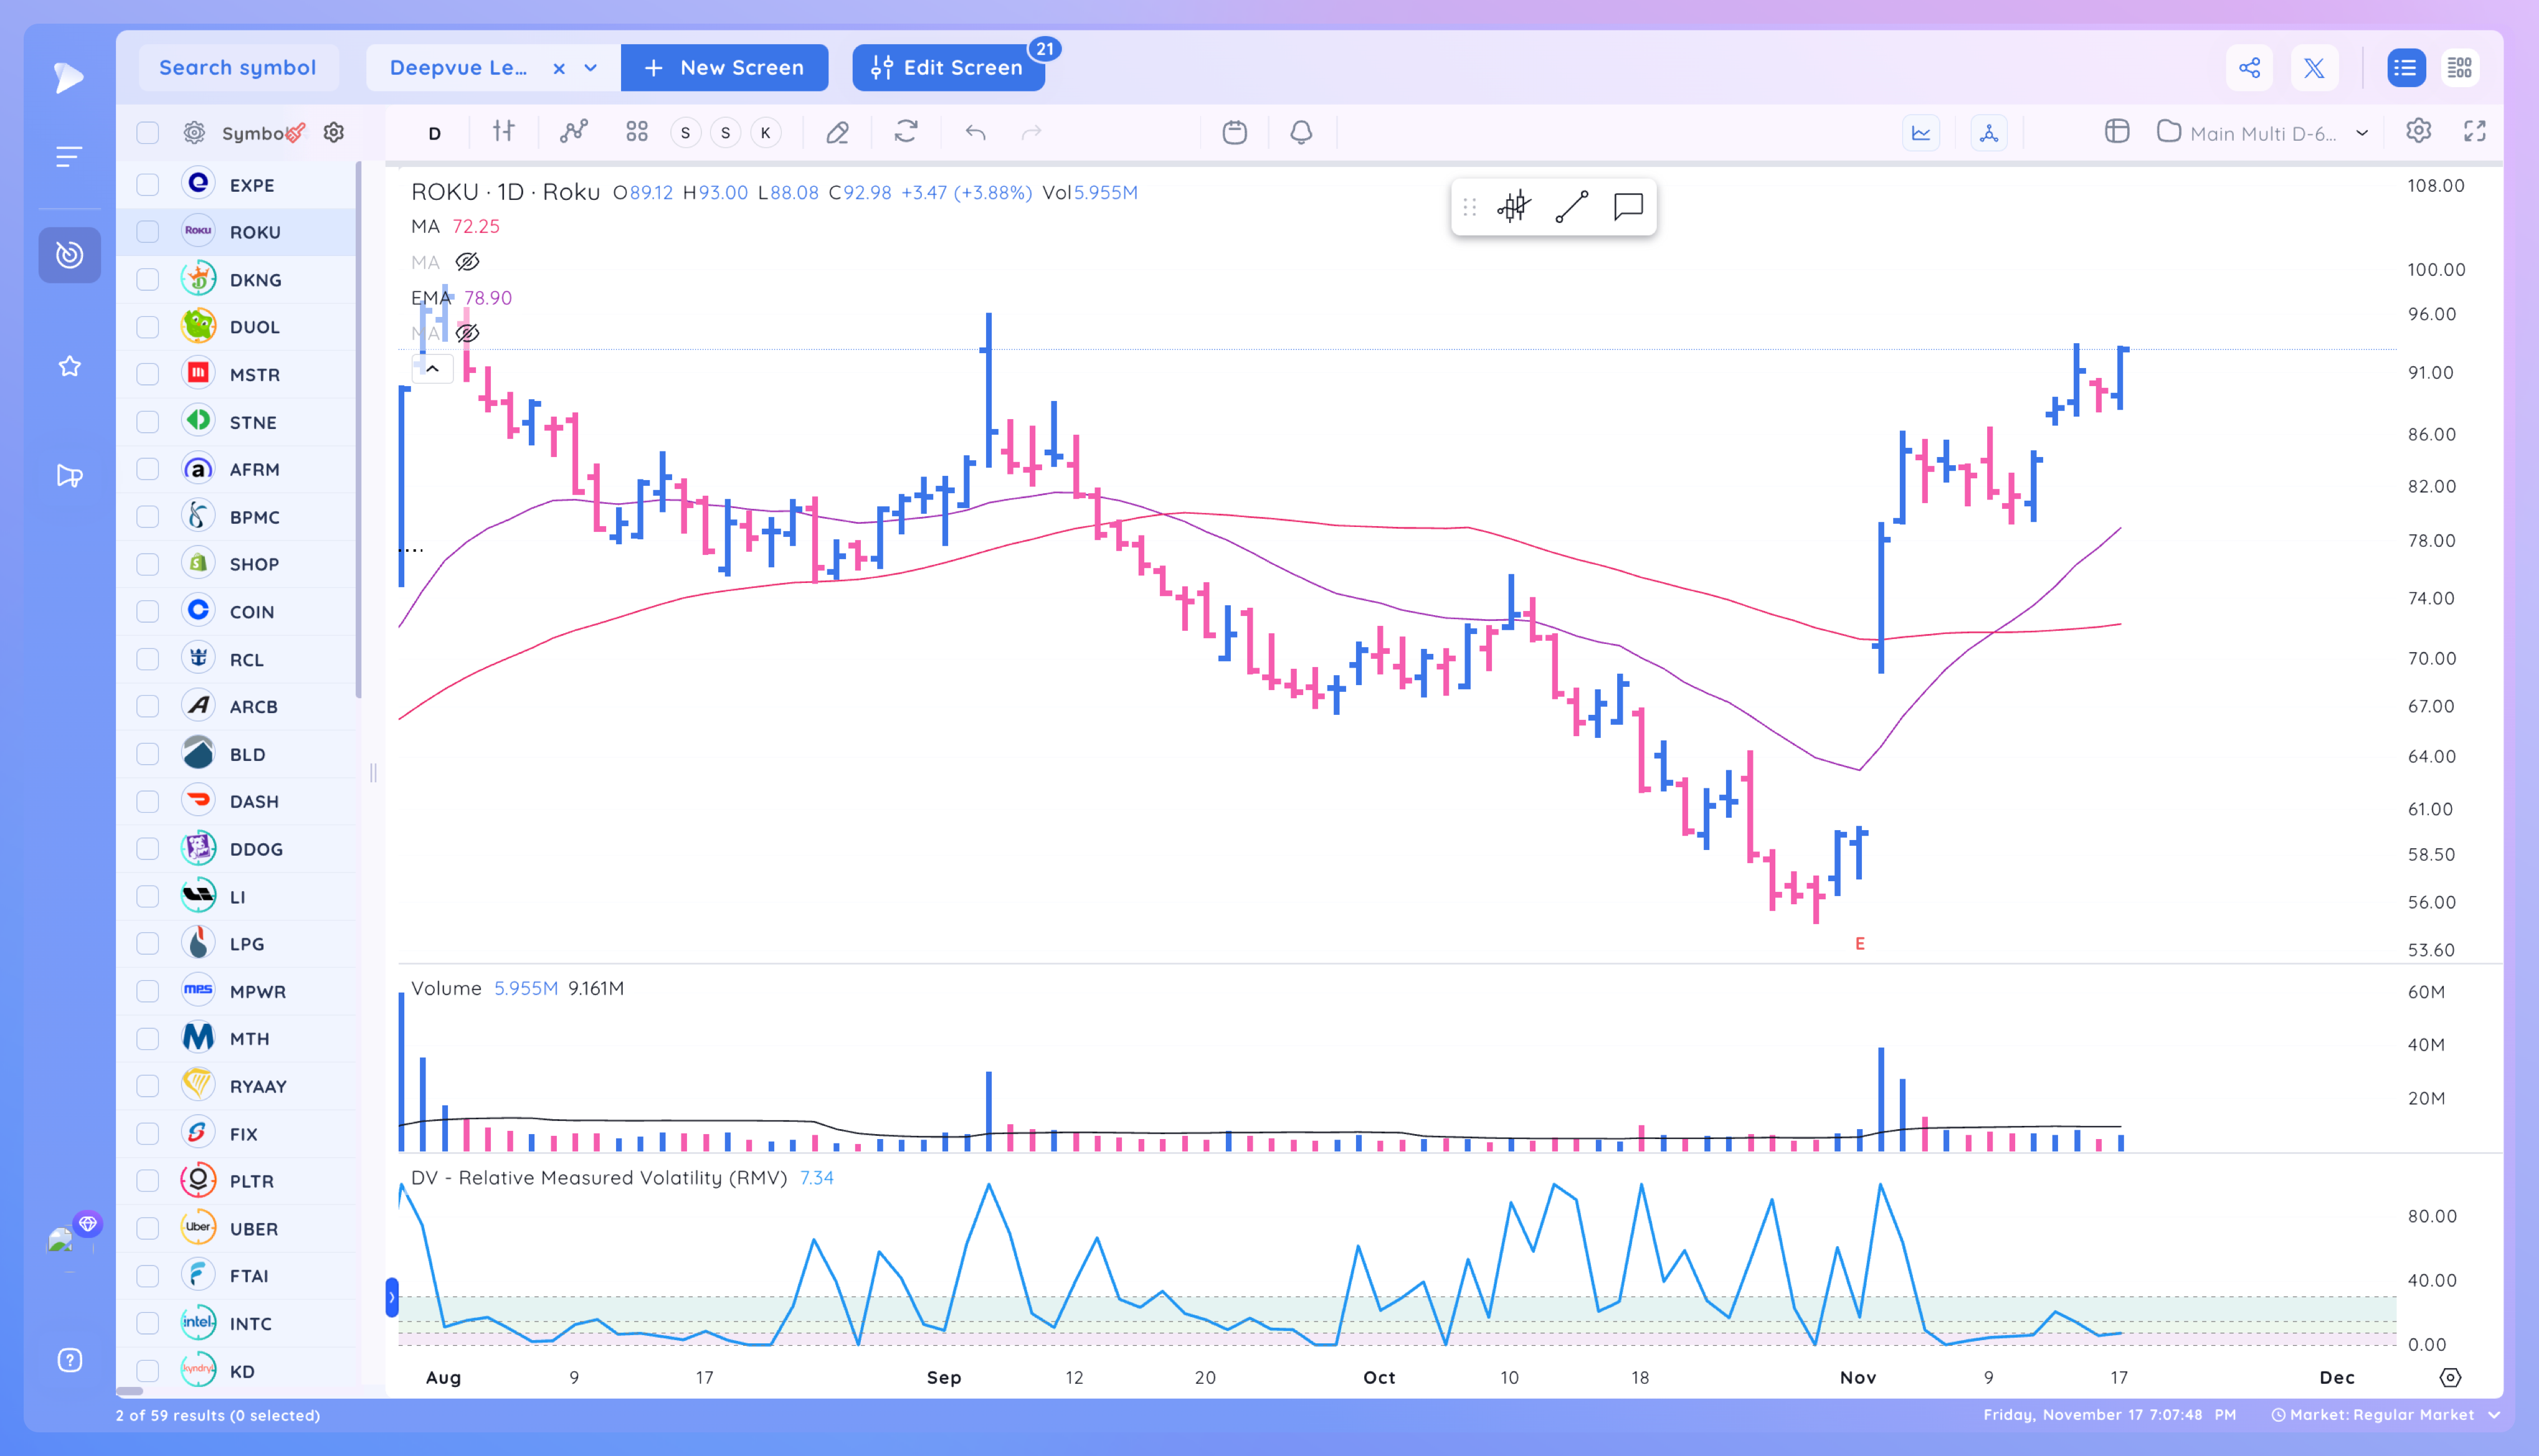Close the Deepvue Le... screen tab
This screenshot has height=1456, width=2539.
(559, 68)
